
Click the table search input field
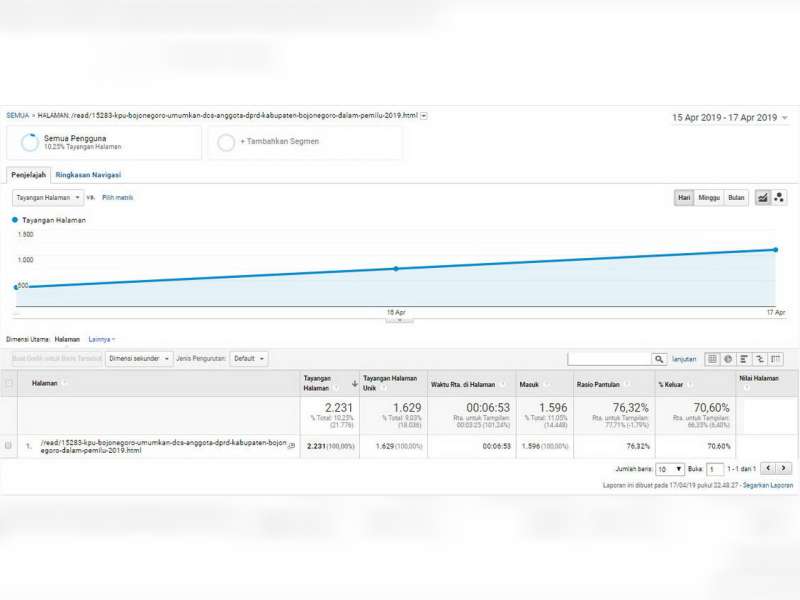click(609, 359)
